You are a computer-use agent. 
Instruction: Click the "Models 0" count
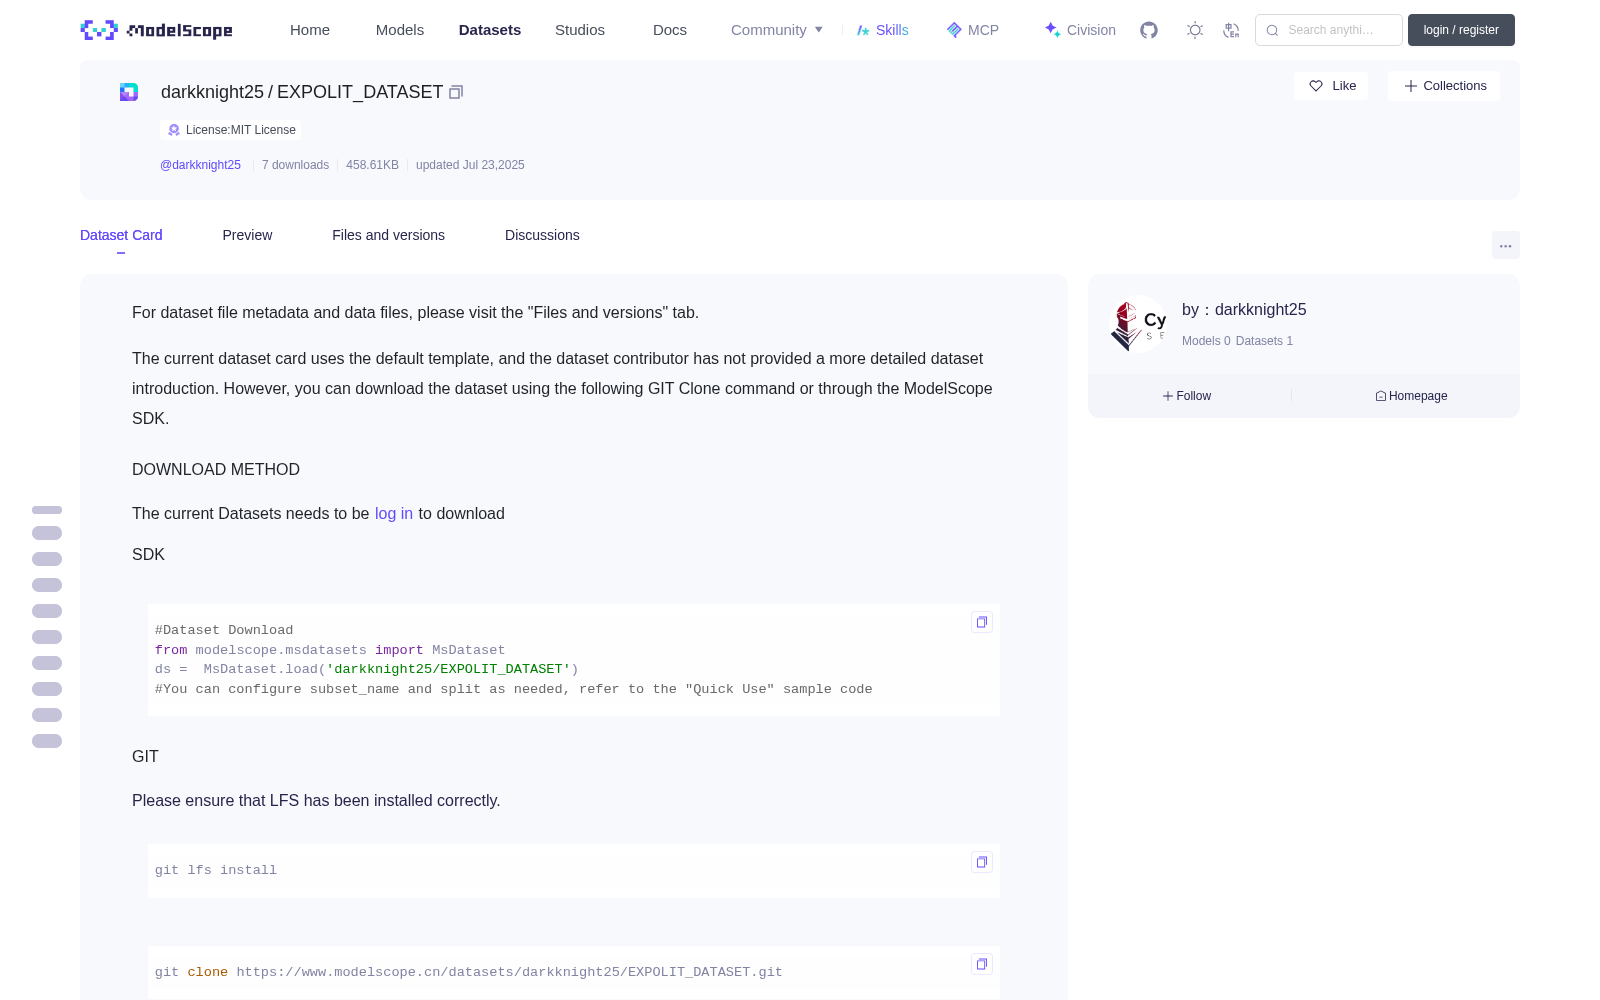[1206, 341]
